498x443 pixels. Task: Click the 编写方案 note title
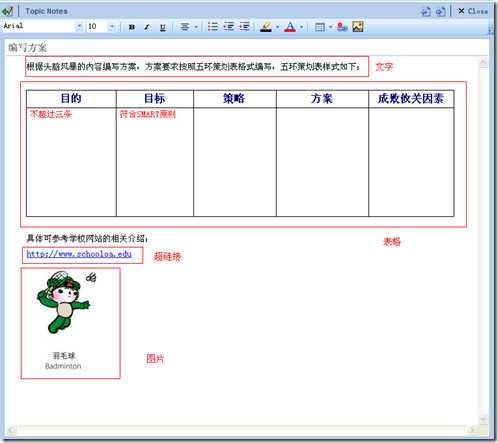tap(27, 48)
